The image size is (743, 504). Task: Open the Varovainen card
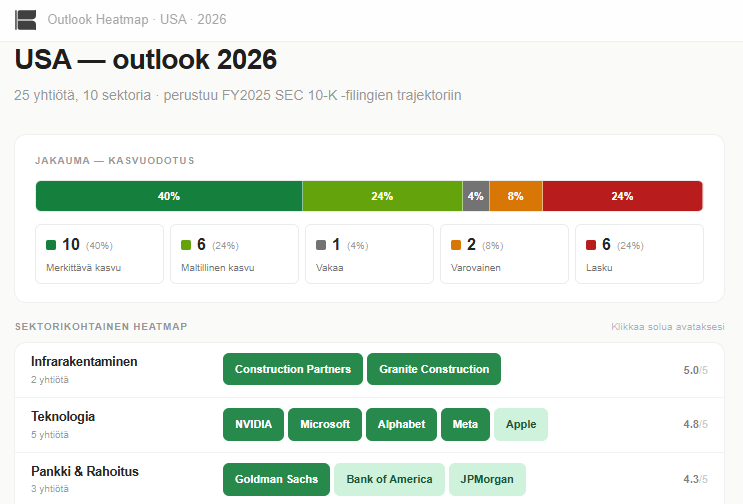[505, 254]
